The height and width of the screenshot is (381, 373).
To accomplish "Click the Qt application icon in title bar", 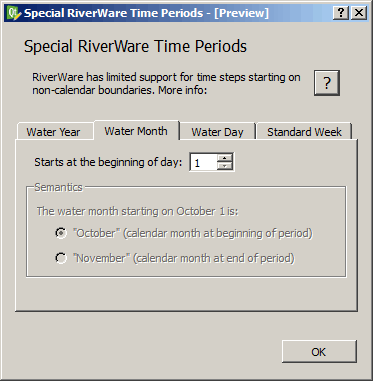I will [x=15, y=13].
